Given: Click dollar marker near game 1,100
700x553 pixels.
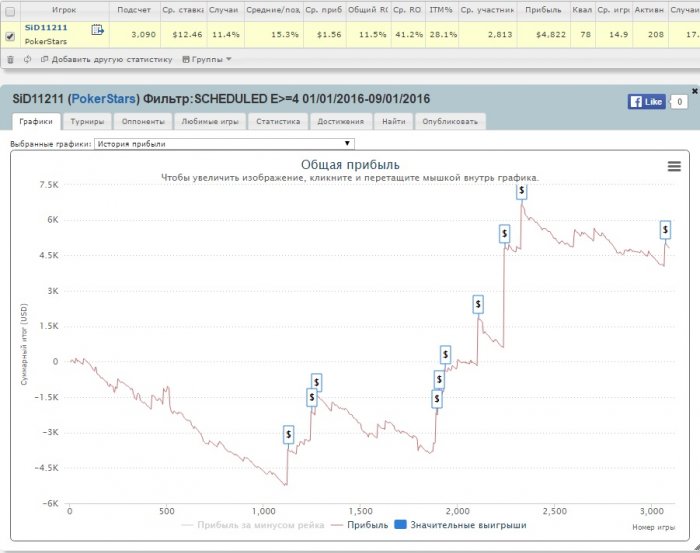Looking at the screenshot, I should (288, 434).
